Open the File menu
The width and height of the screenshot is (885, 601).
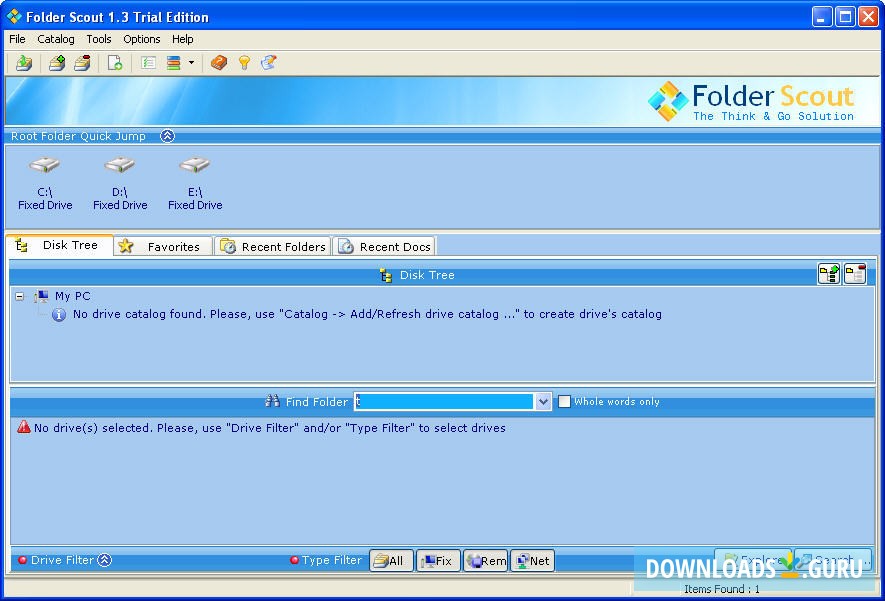(17, 39)
